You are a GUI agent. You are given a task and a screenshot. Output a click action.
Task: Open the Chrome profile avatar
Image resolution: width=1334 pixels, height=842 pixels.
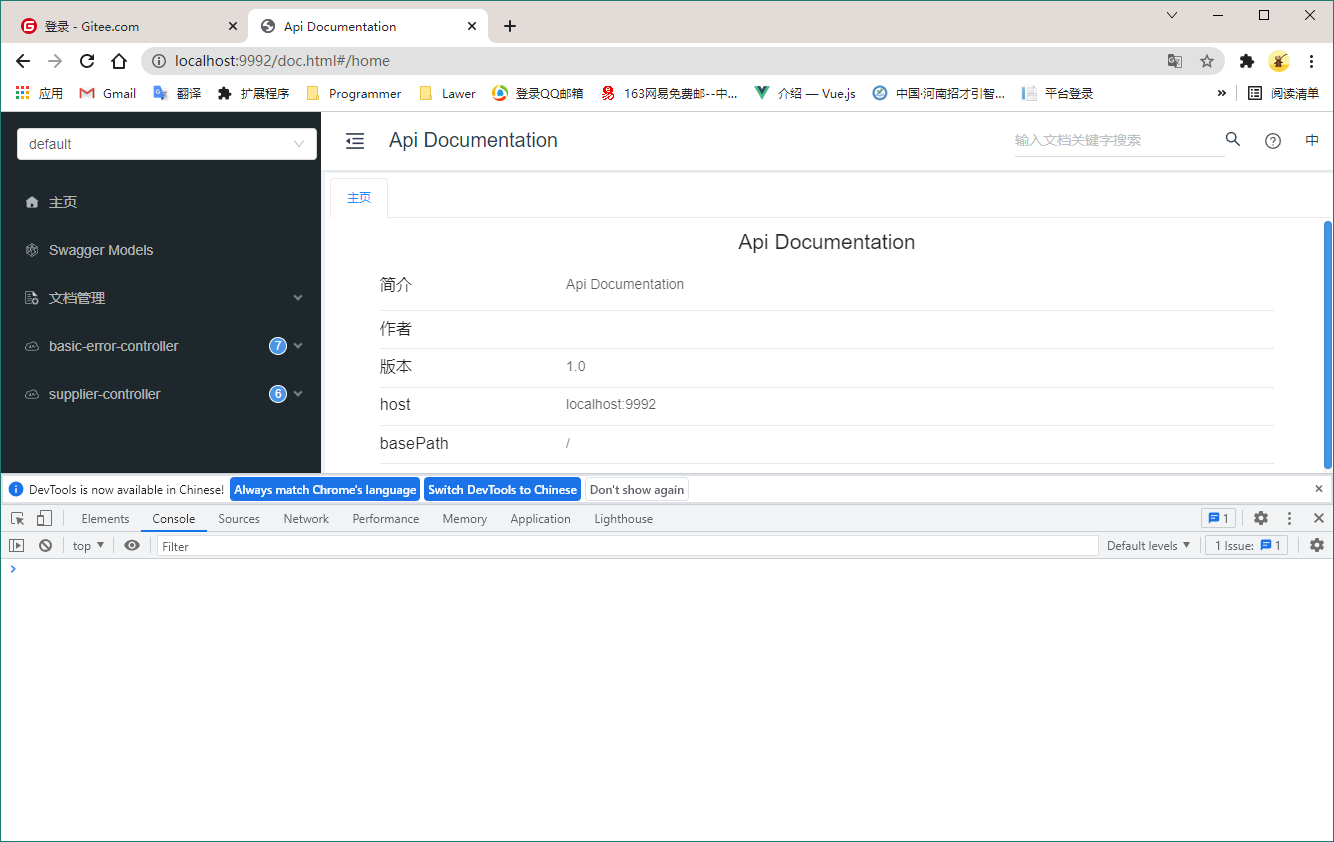[1279, 61]
